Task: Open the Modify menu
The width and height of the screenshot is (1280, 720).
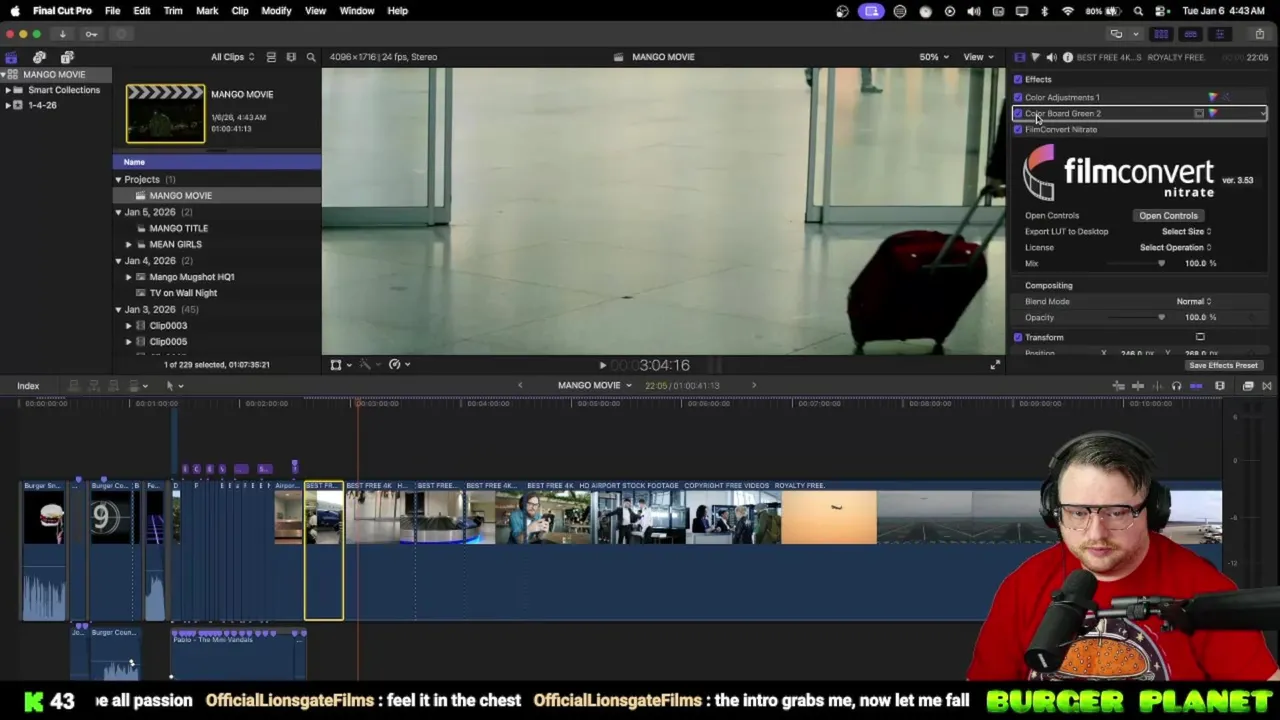Action: (x=276, y=11)
